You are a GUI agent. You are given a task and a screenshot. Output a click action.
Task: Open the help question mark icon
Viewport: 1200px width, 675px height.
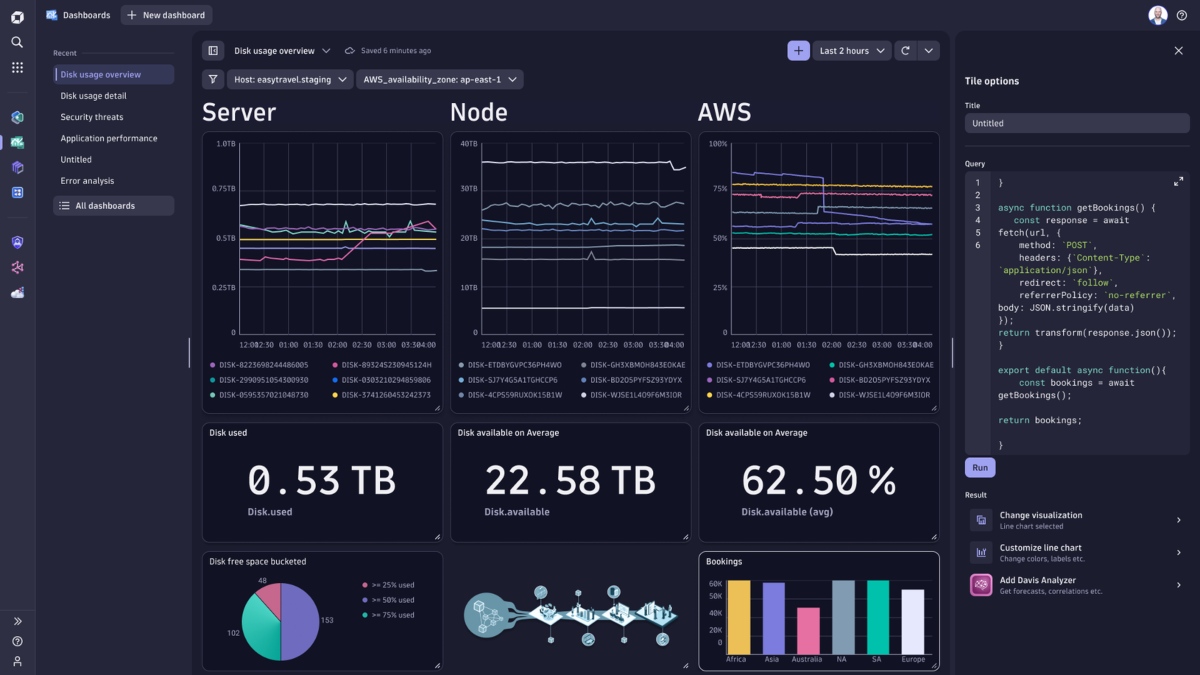coord(1182,15)
